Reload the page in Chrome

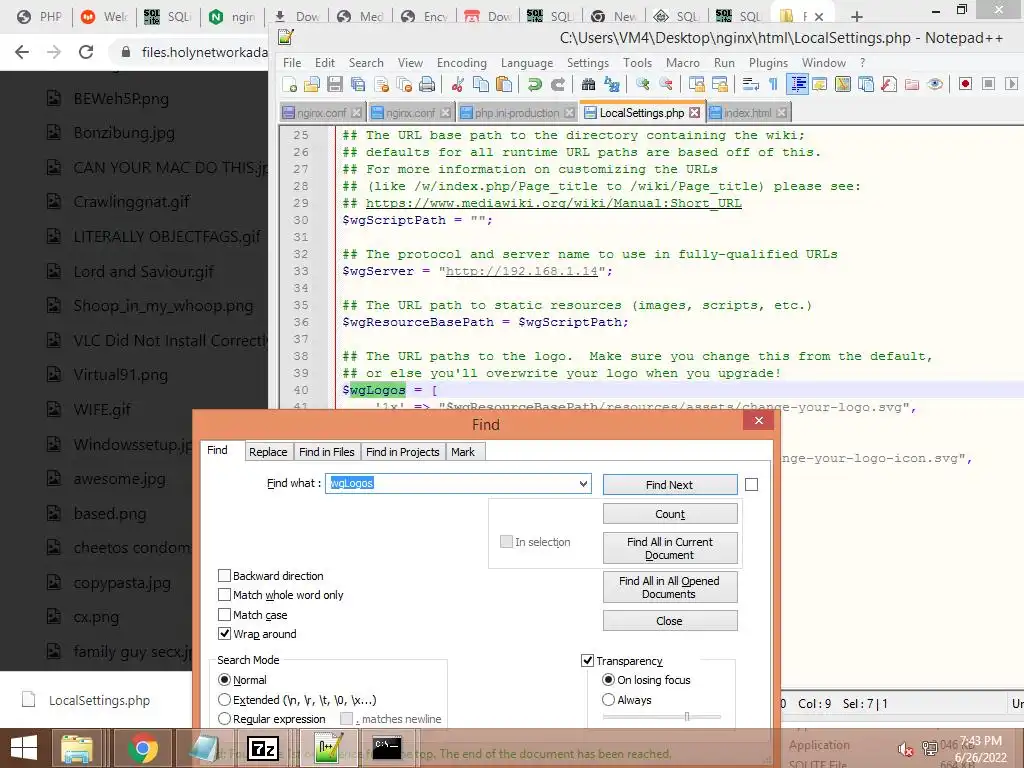[x=86, y=52]
